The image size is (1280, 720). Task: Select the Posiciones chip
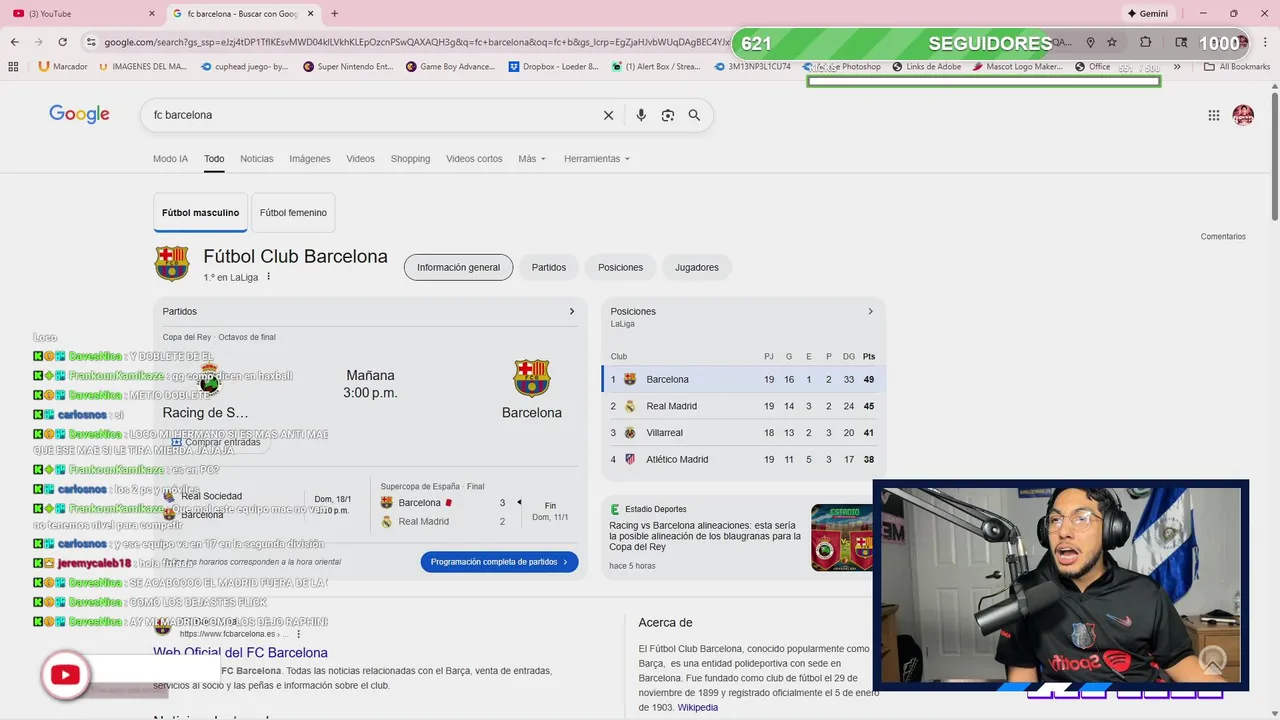tap(621, 267)
